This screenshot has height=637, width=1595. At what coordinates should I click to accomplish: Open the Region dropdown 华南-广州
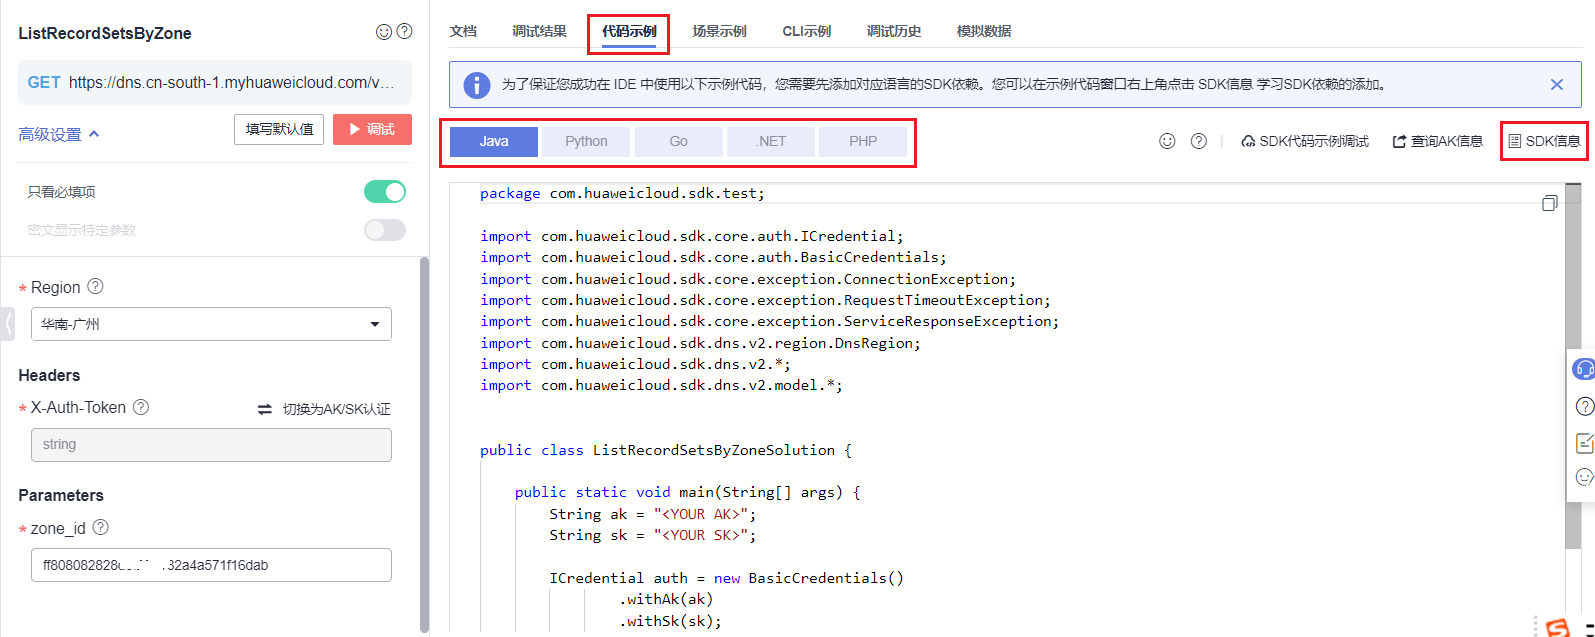point(211,324)
